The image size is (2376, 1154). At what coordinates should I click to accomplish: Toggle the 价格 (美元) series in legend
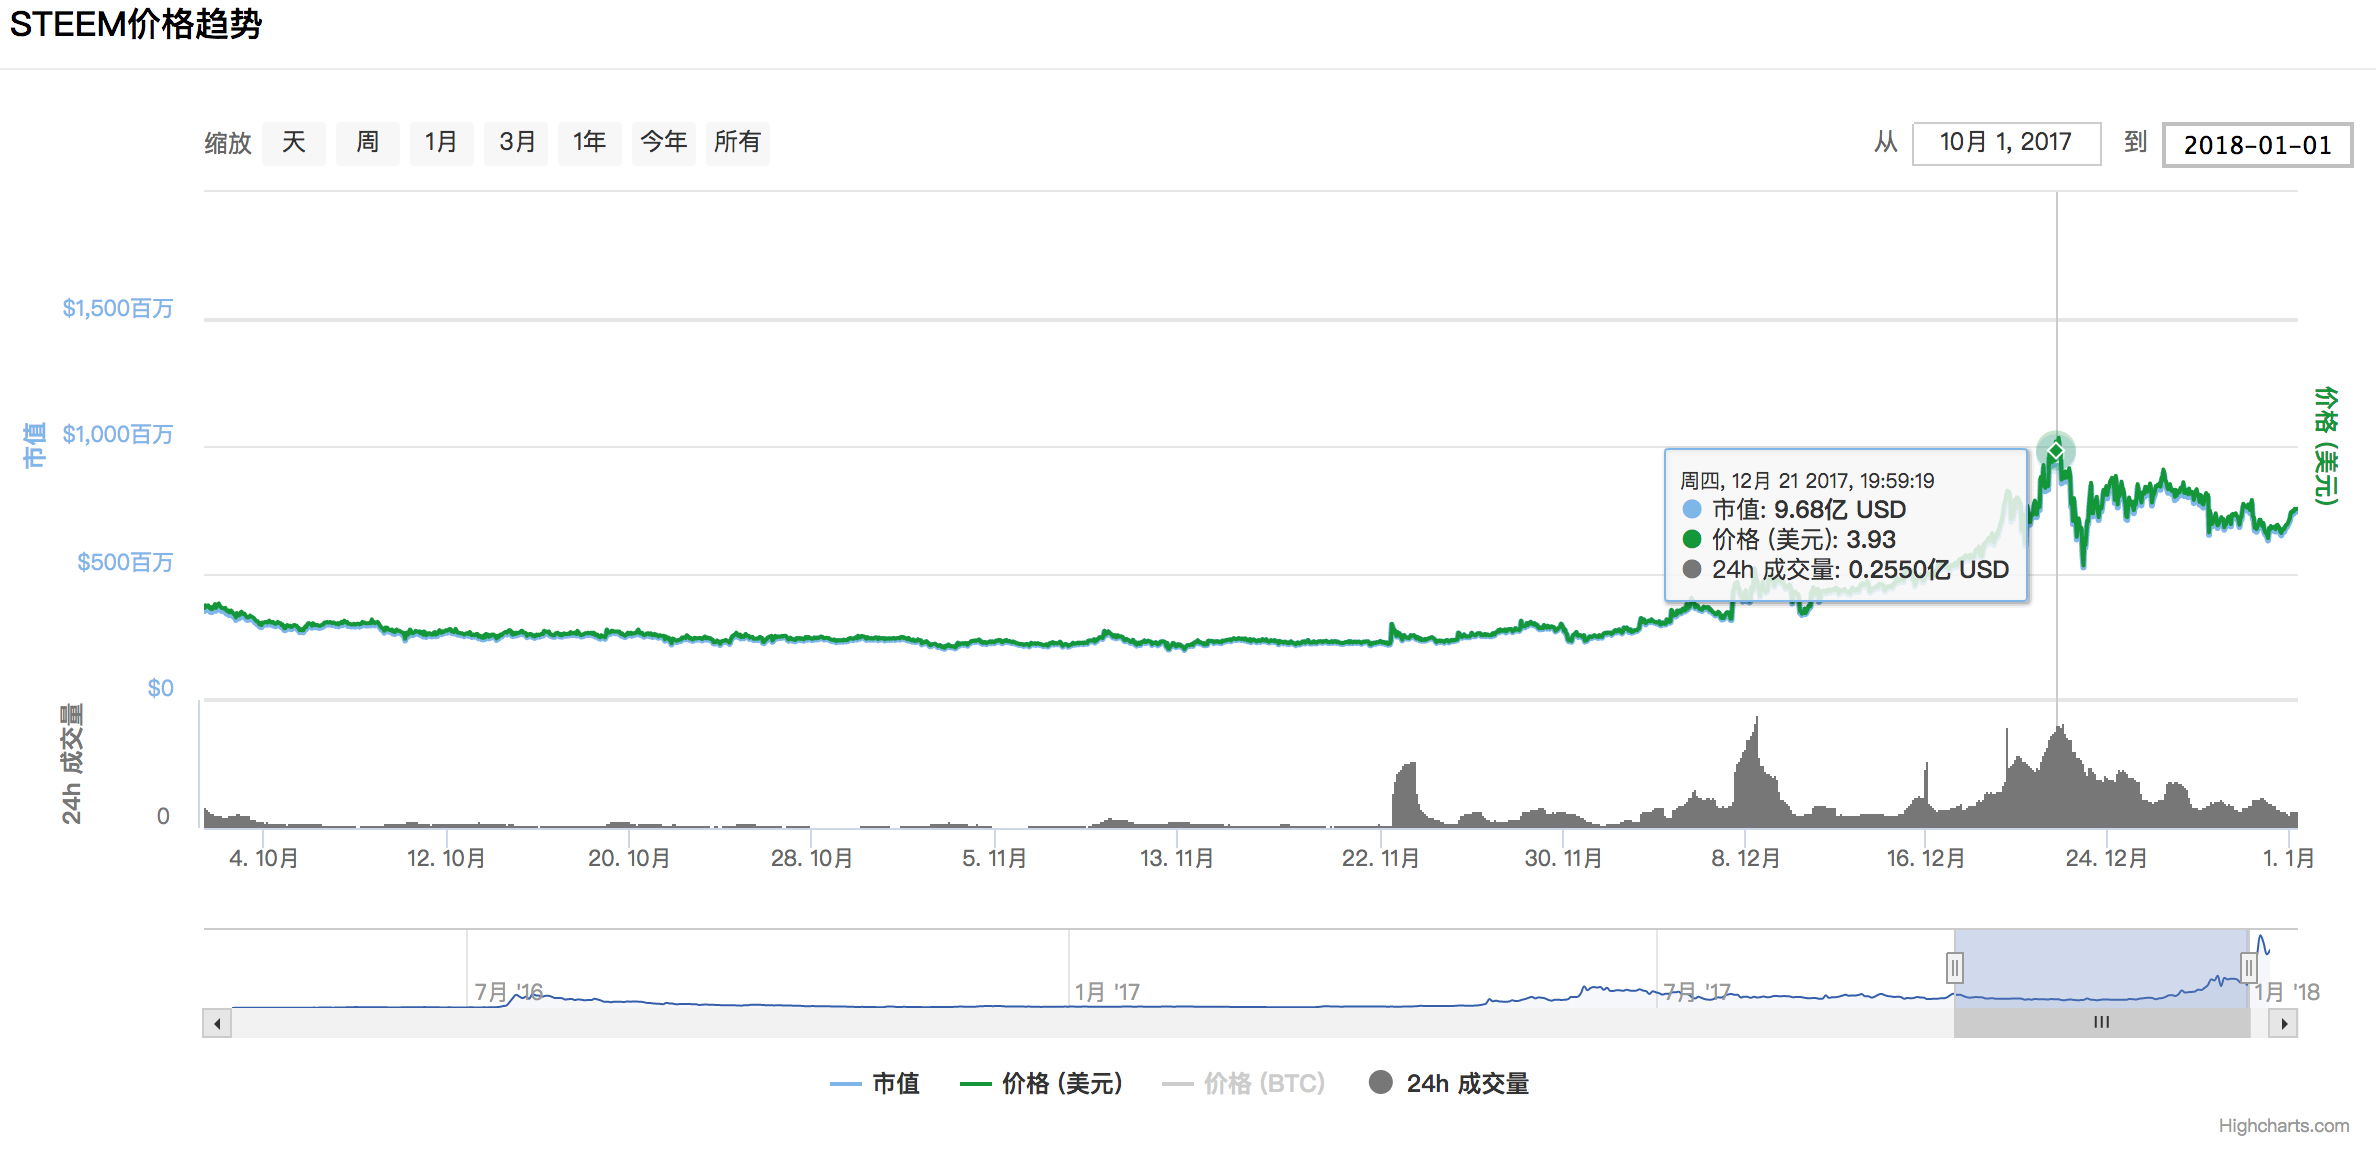(x=1041, y=1083)
